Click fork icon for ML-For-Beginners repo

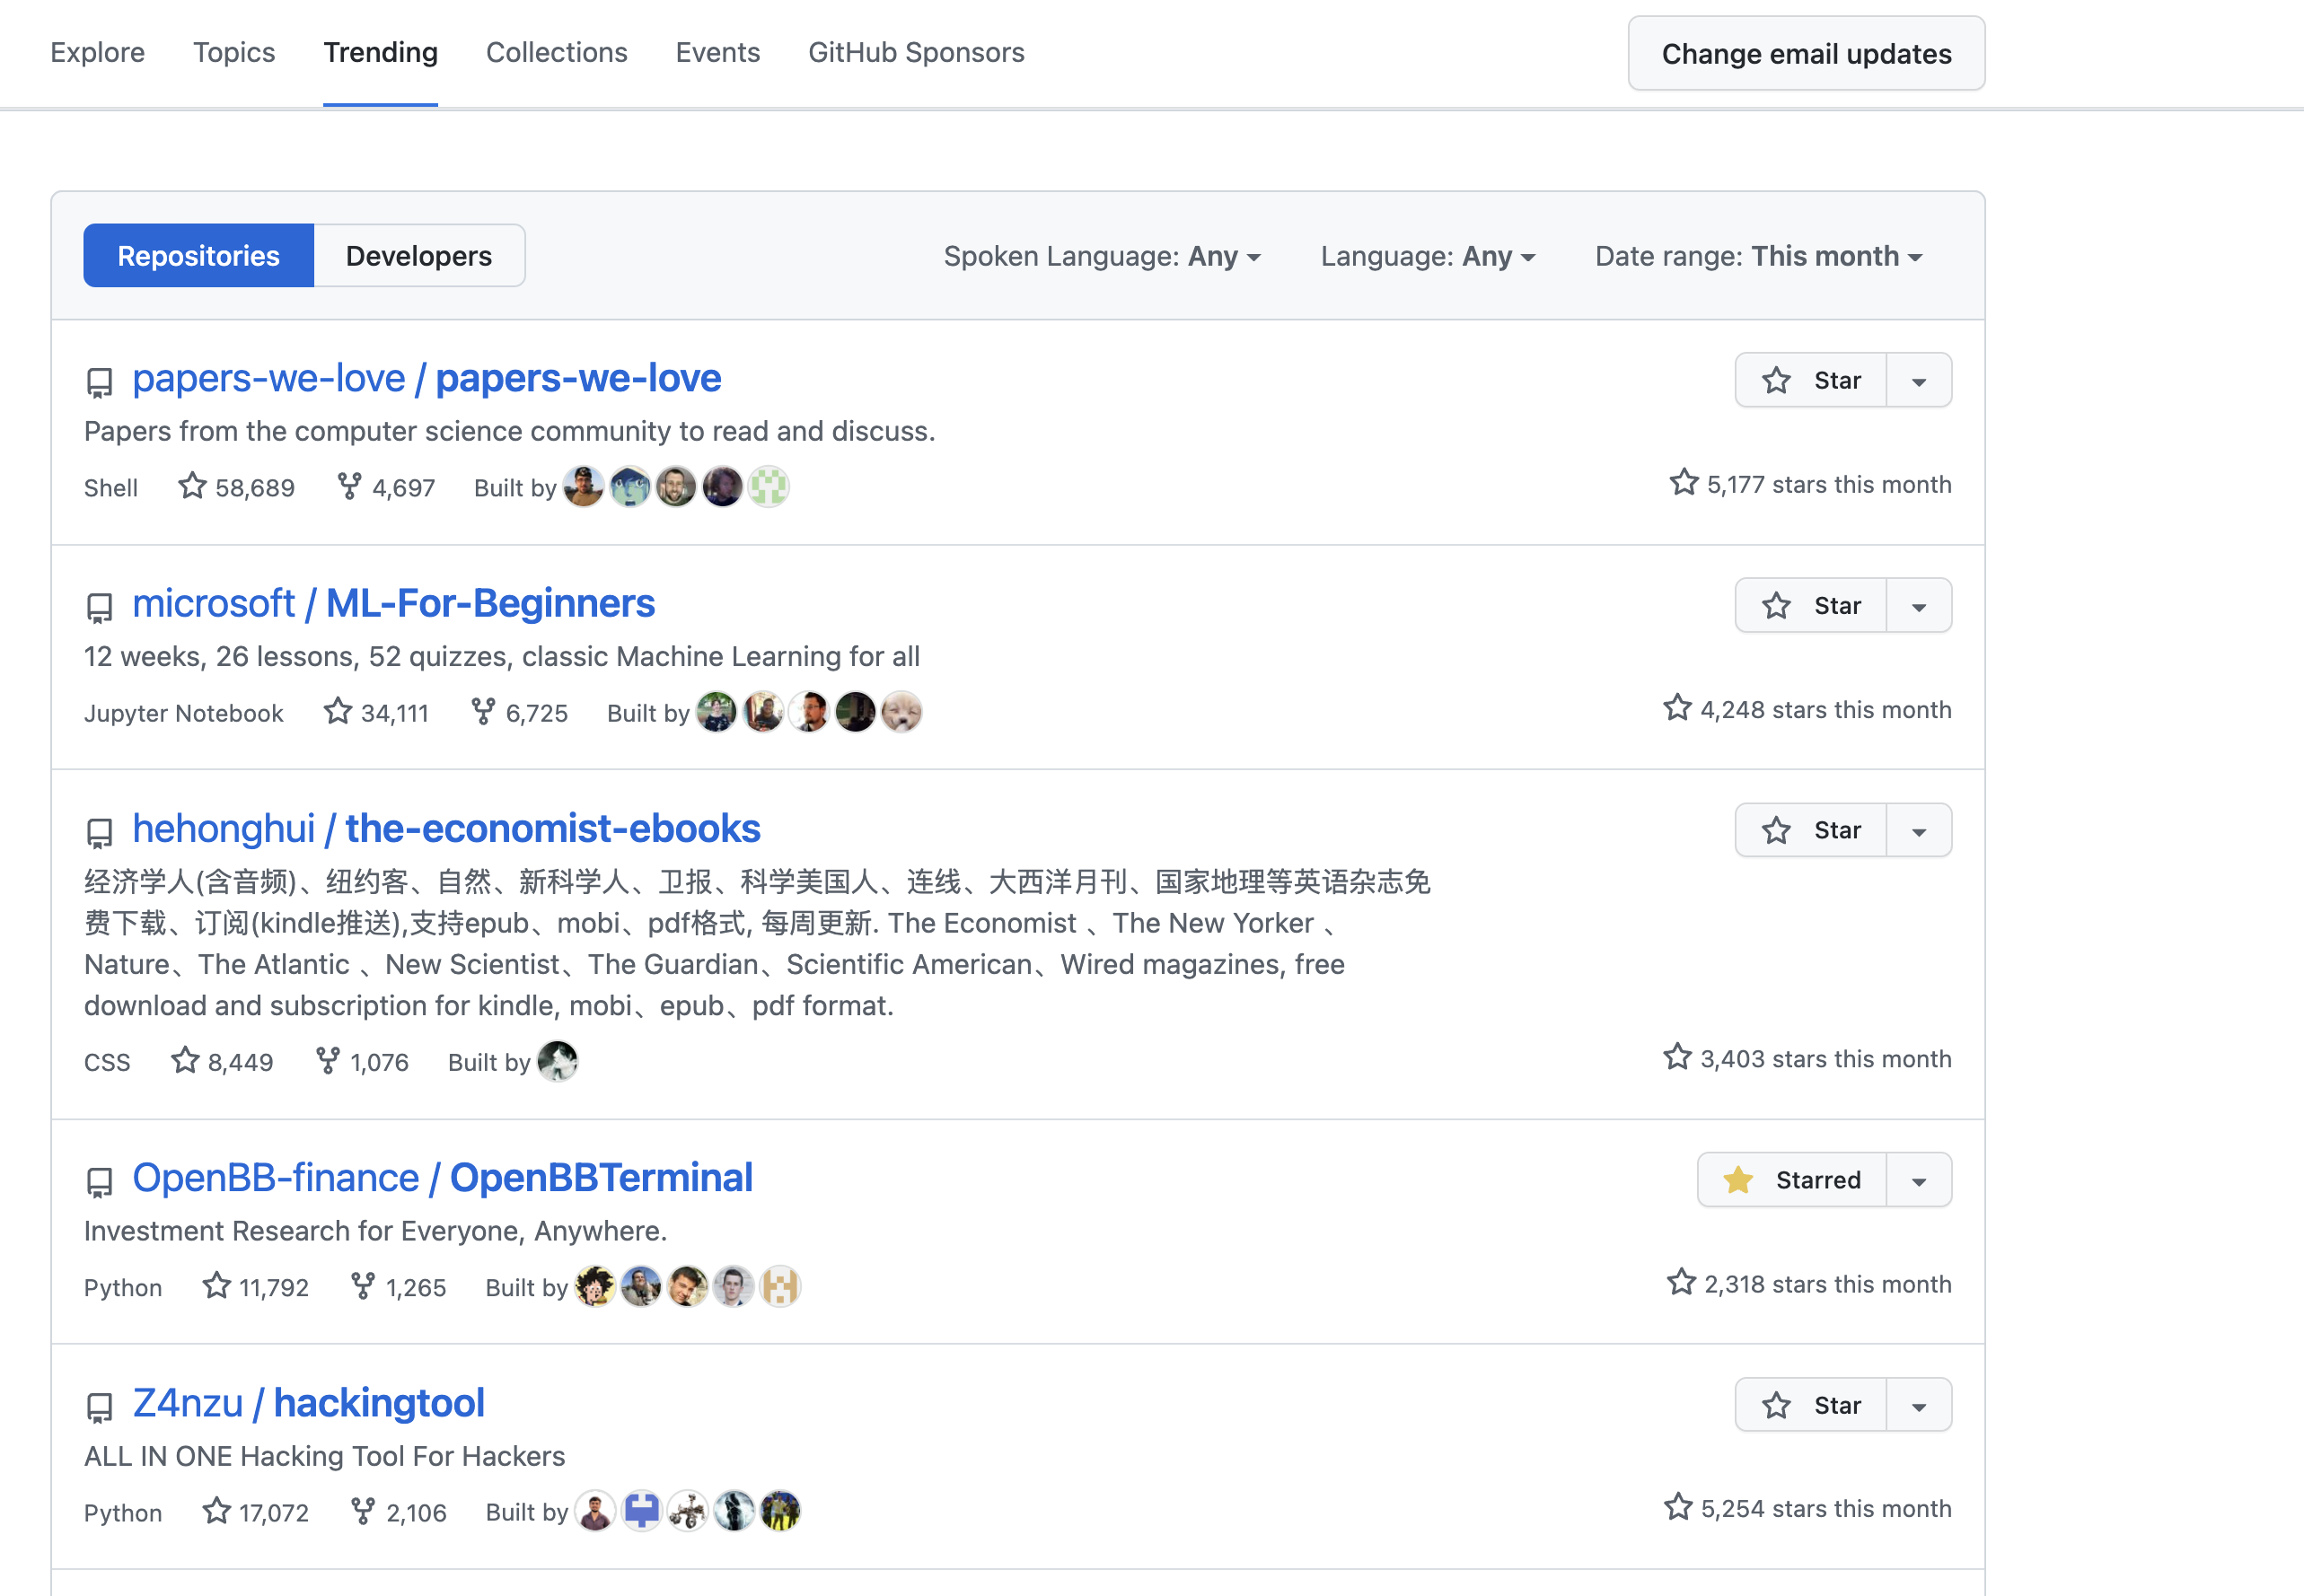click(x=483, y=712)
